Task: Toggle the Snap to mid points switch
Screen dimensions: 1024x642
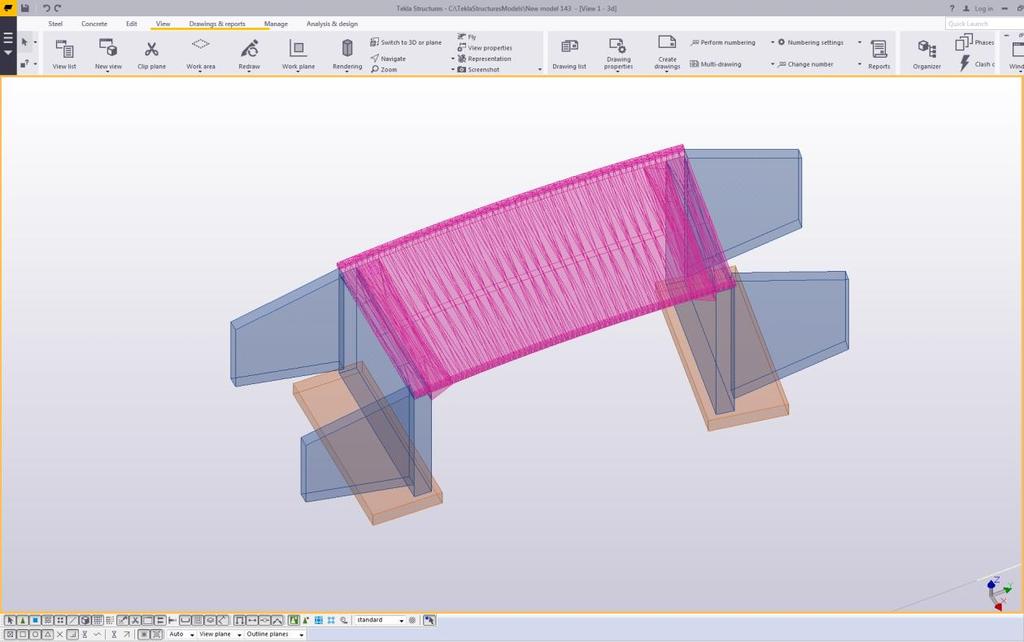Action: pyautogui.click(x=47, y=634)
